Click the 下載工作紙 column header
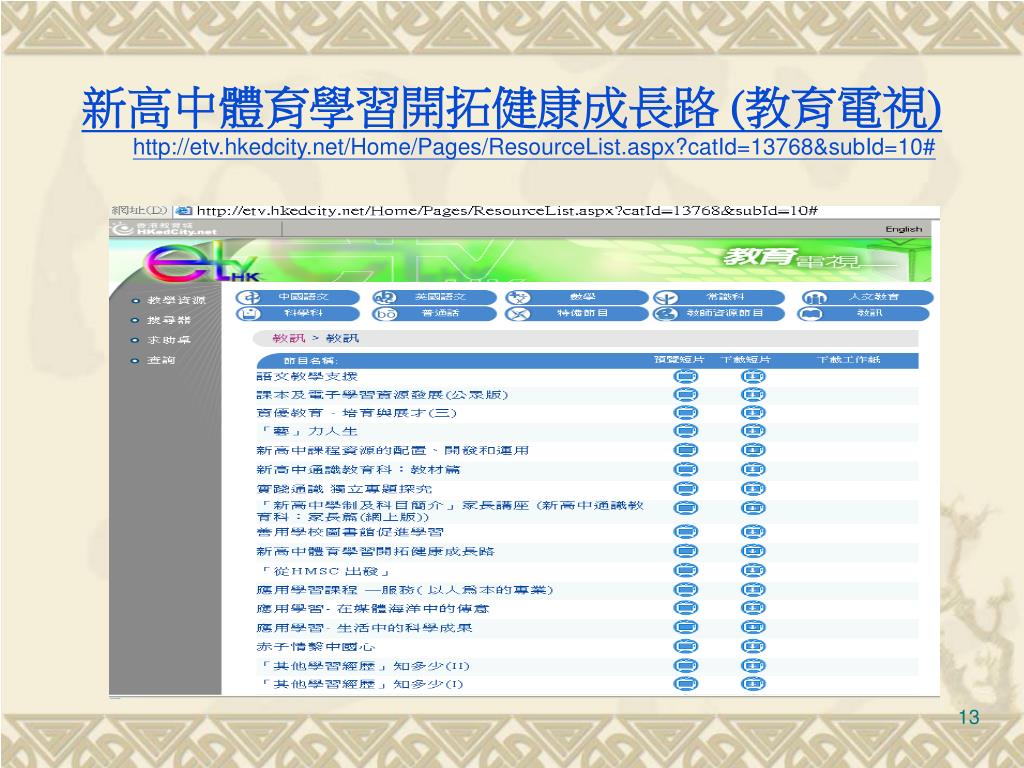 pyautogui.click(x=849, y=360)
